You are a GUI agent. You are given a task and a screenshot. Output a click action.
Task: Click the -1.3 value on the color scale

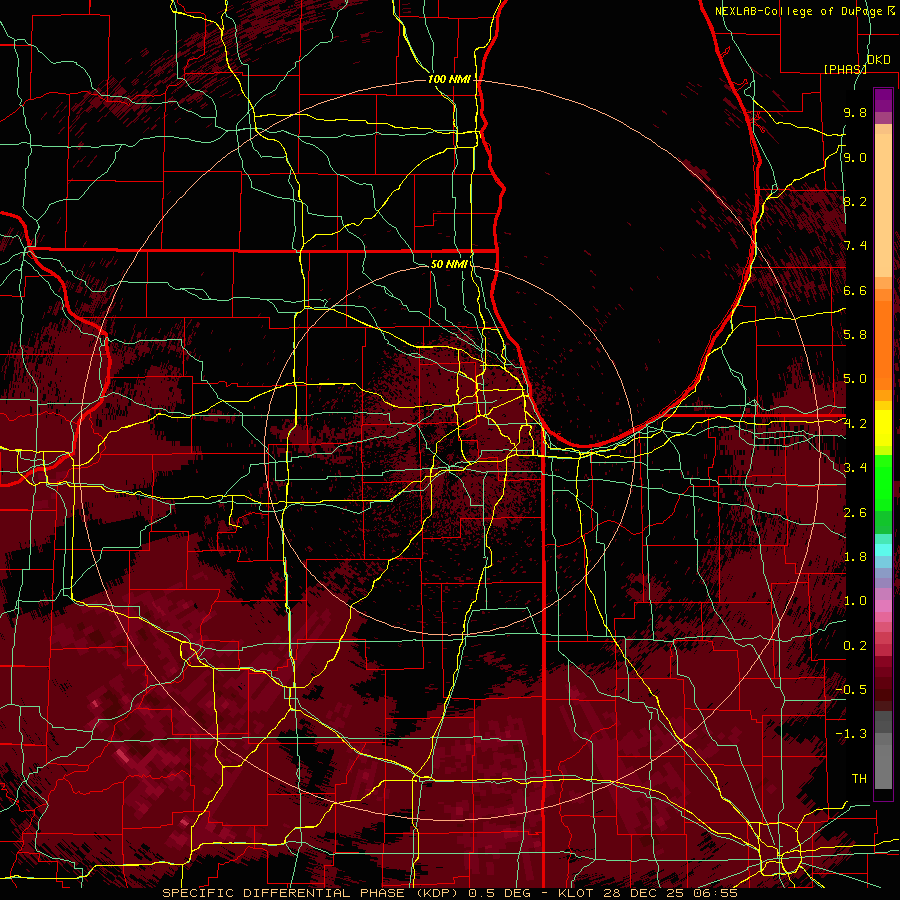[851, 734]
